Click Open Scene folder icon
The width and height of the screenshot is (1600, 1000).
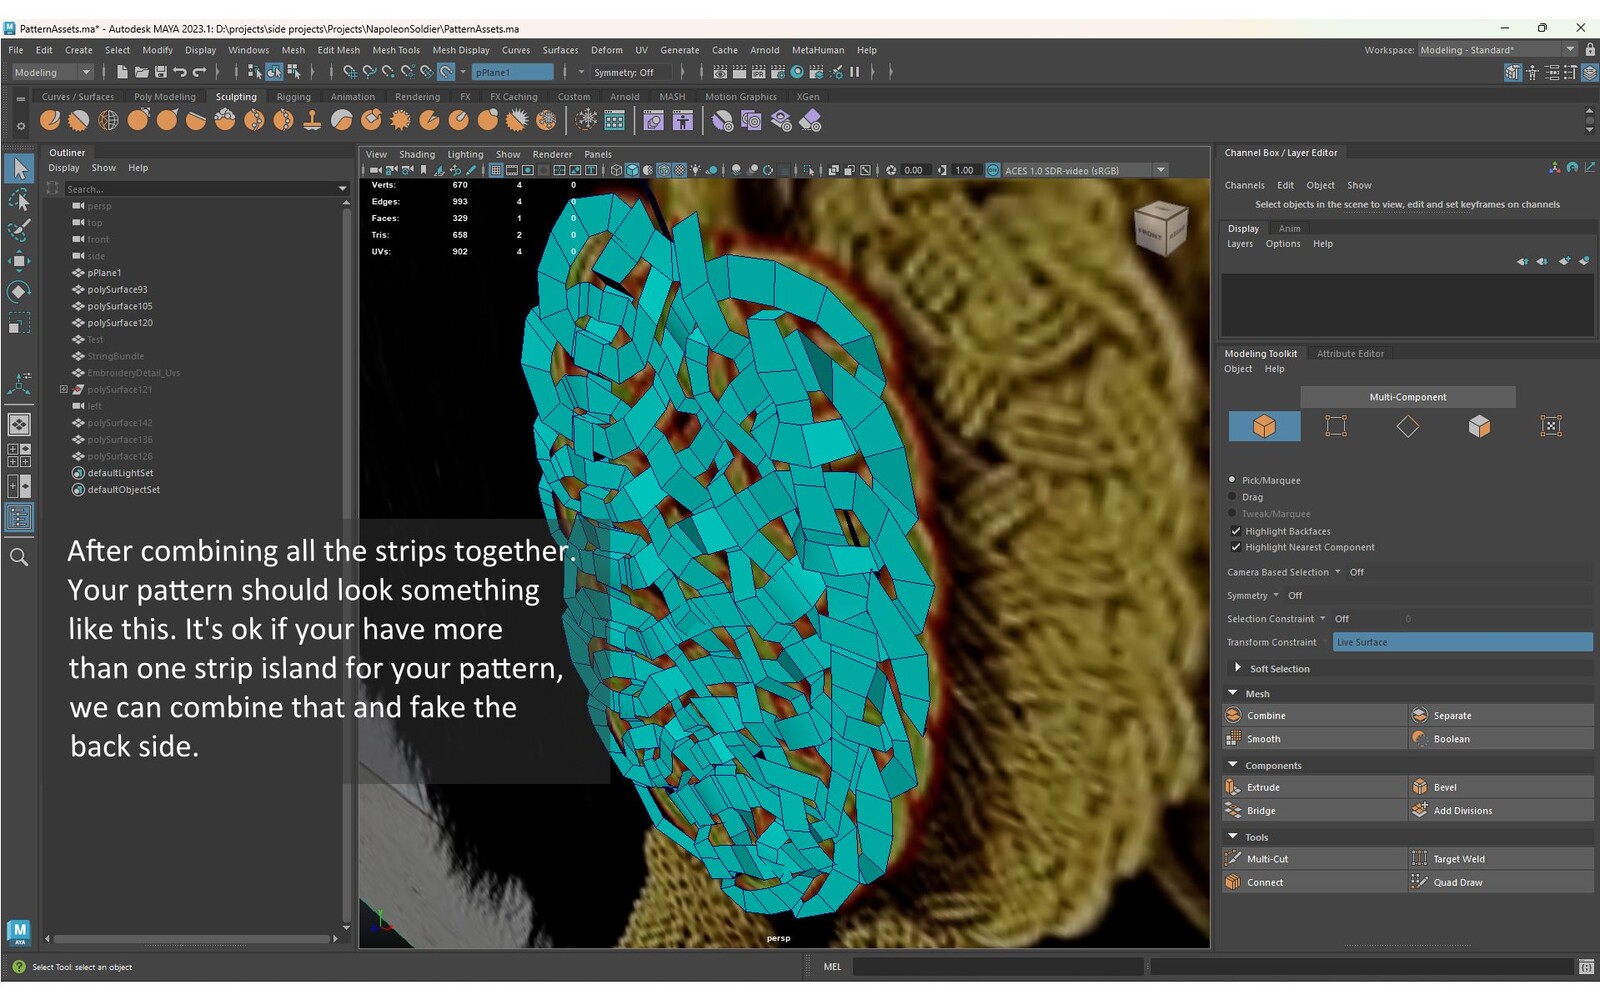141,72
